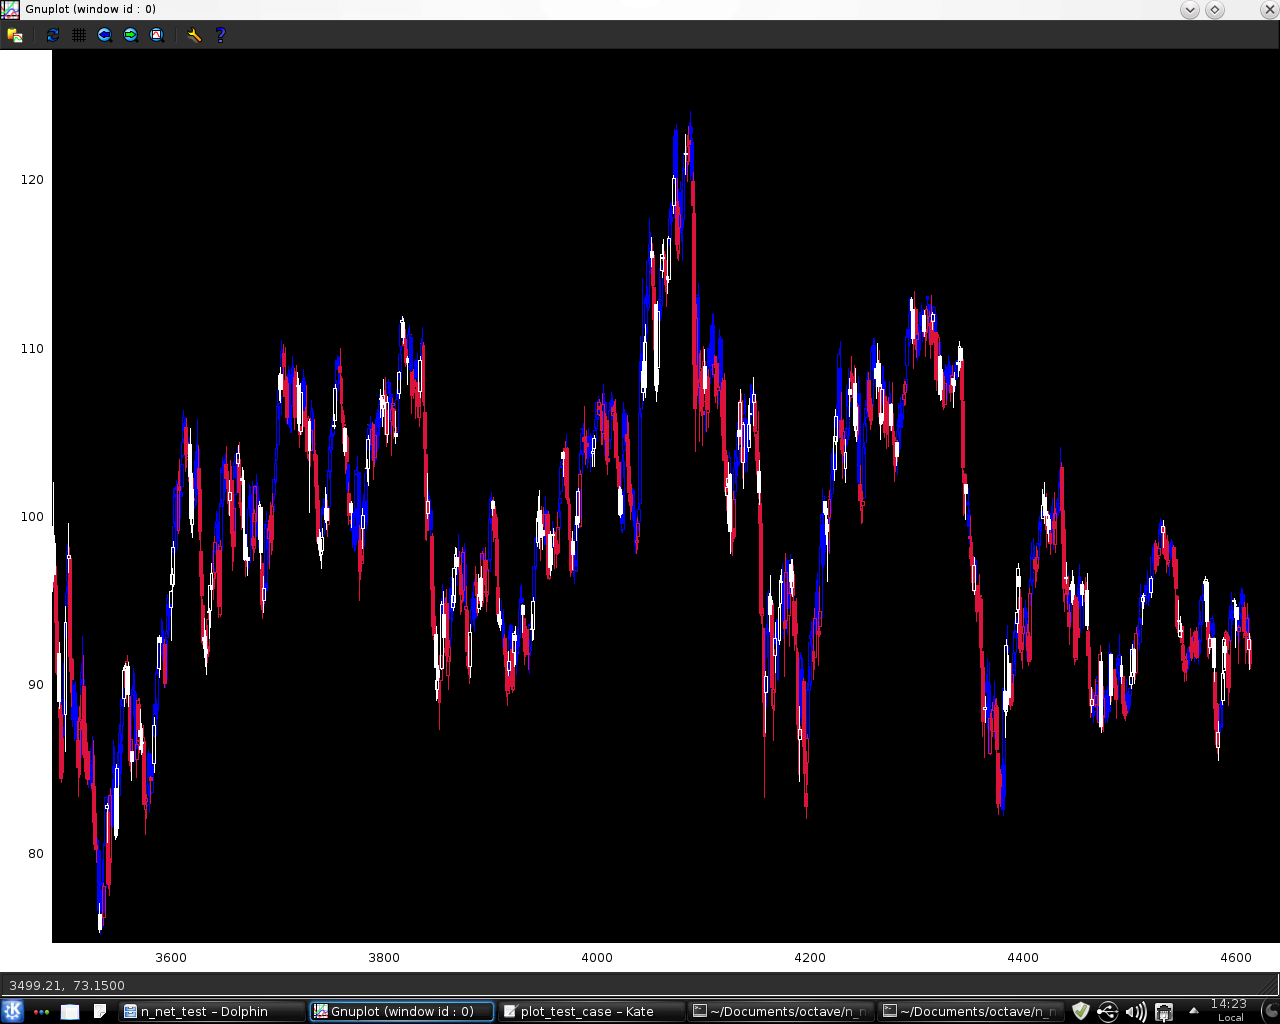Click the x-axis label 3800
This screenshot has width=1280, height=1024.
(x=384, y=958)
